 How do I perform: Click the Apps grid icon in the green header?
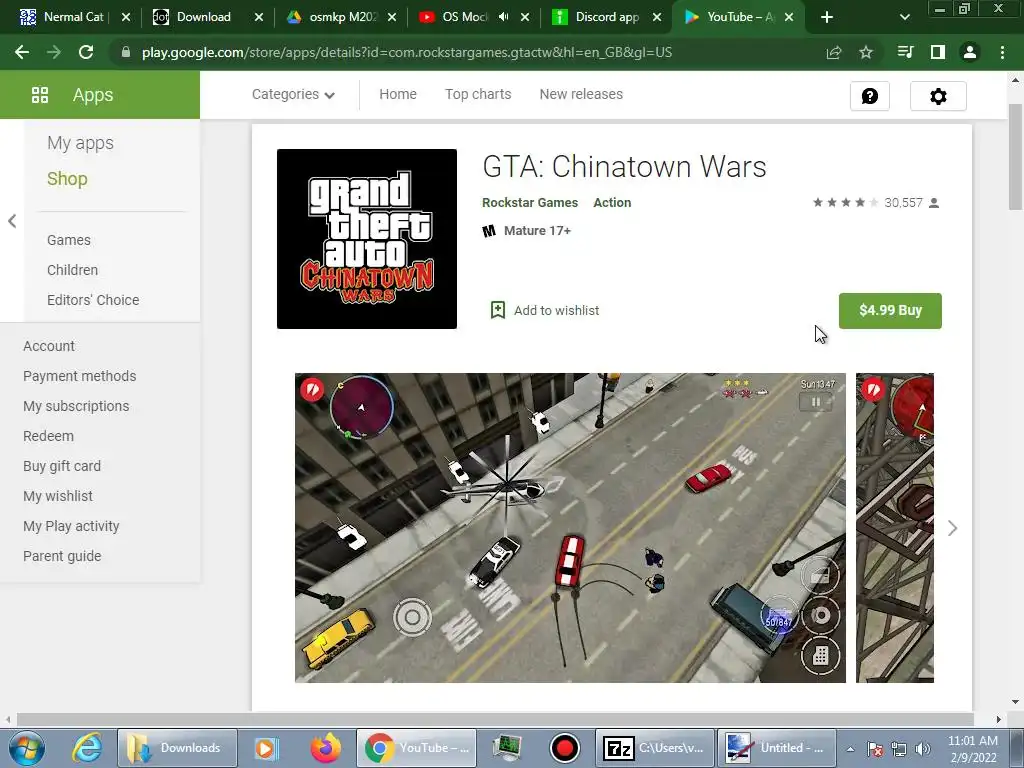tap(40, 95)
